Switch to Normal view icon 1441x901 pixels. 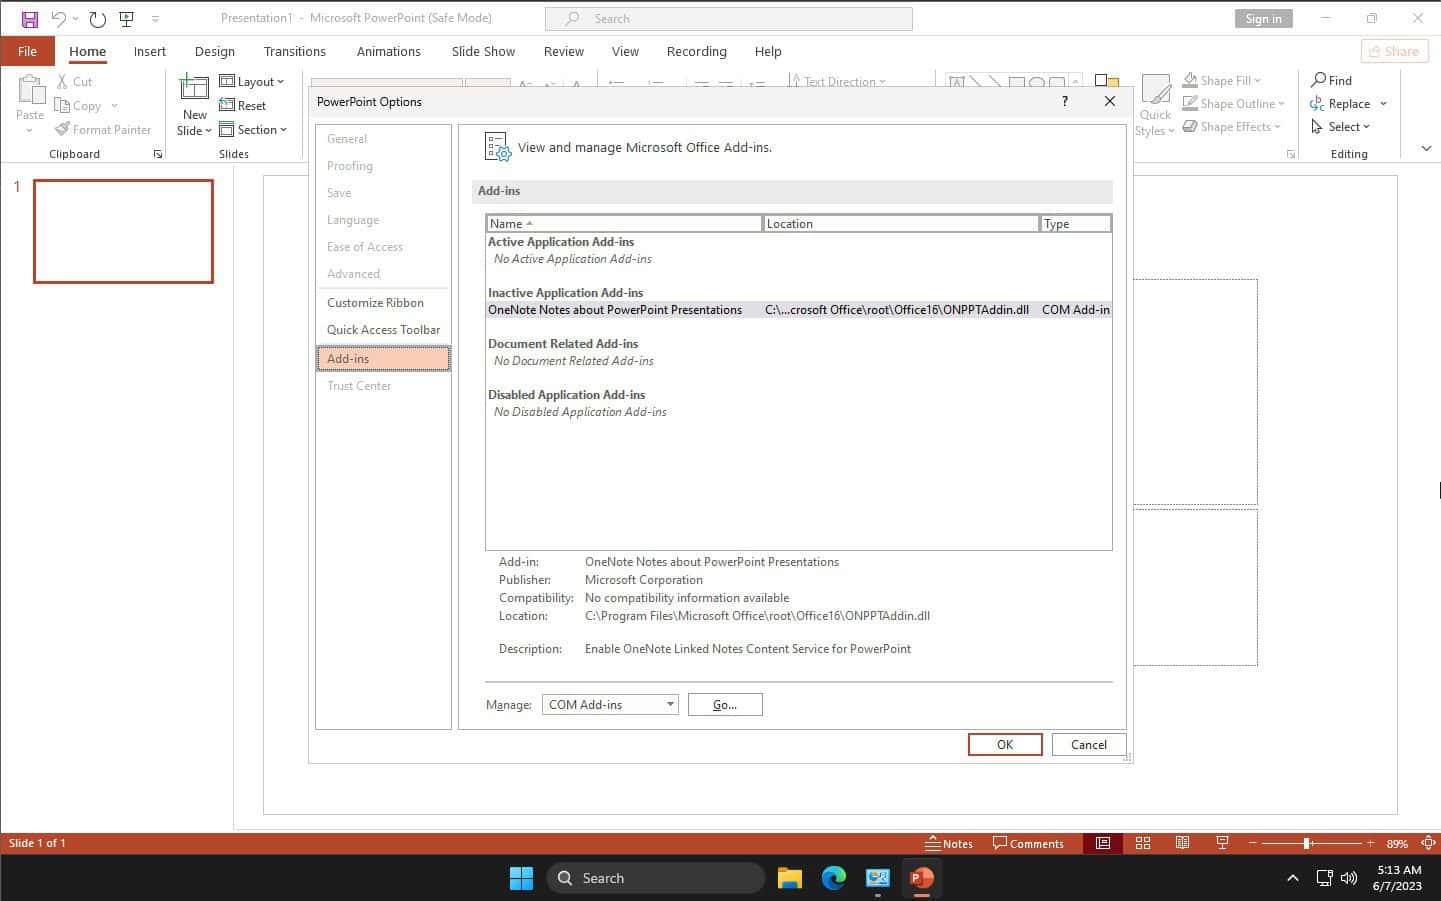coord(1103,843)
